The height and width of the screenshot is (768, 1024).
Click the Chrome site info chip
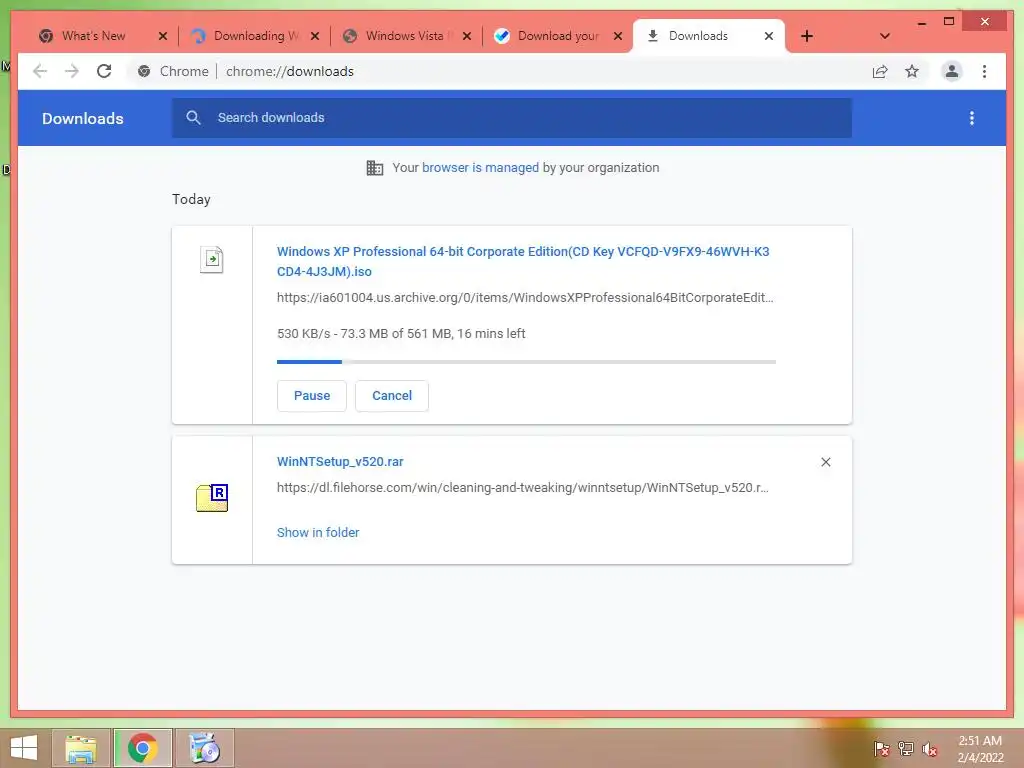pos(173,71)
